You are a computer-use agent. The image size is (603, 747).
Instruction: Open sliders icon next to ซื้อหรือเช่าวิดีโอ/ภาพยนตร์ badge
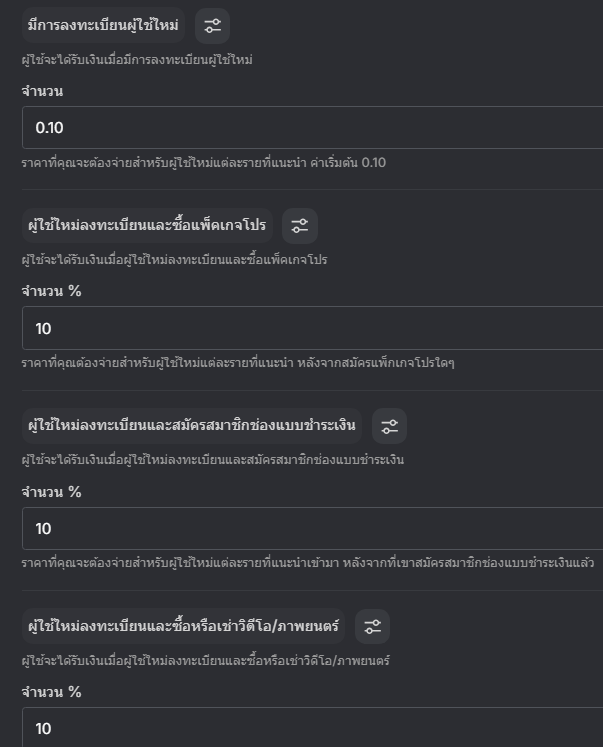[x=372, y=626]
